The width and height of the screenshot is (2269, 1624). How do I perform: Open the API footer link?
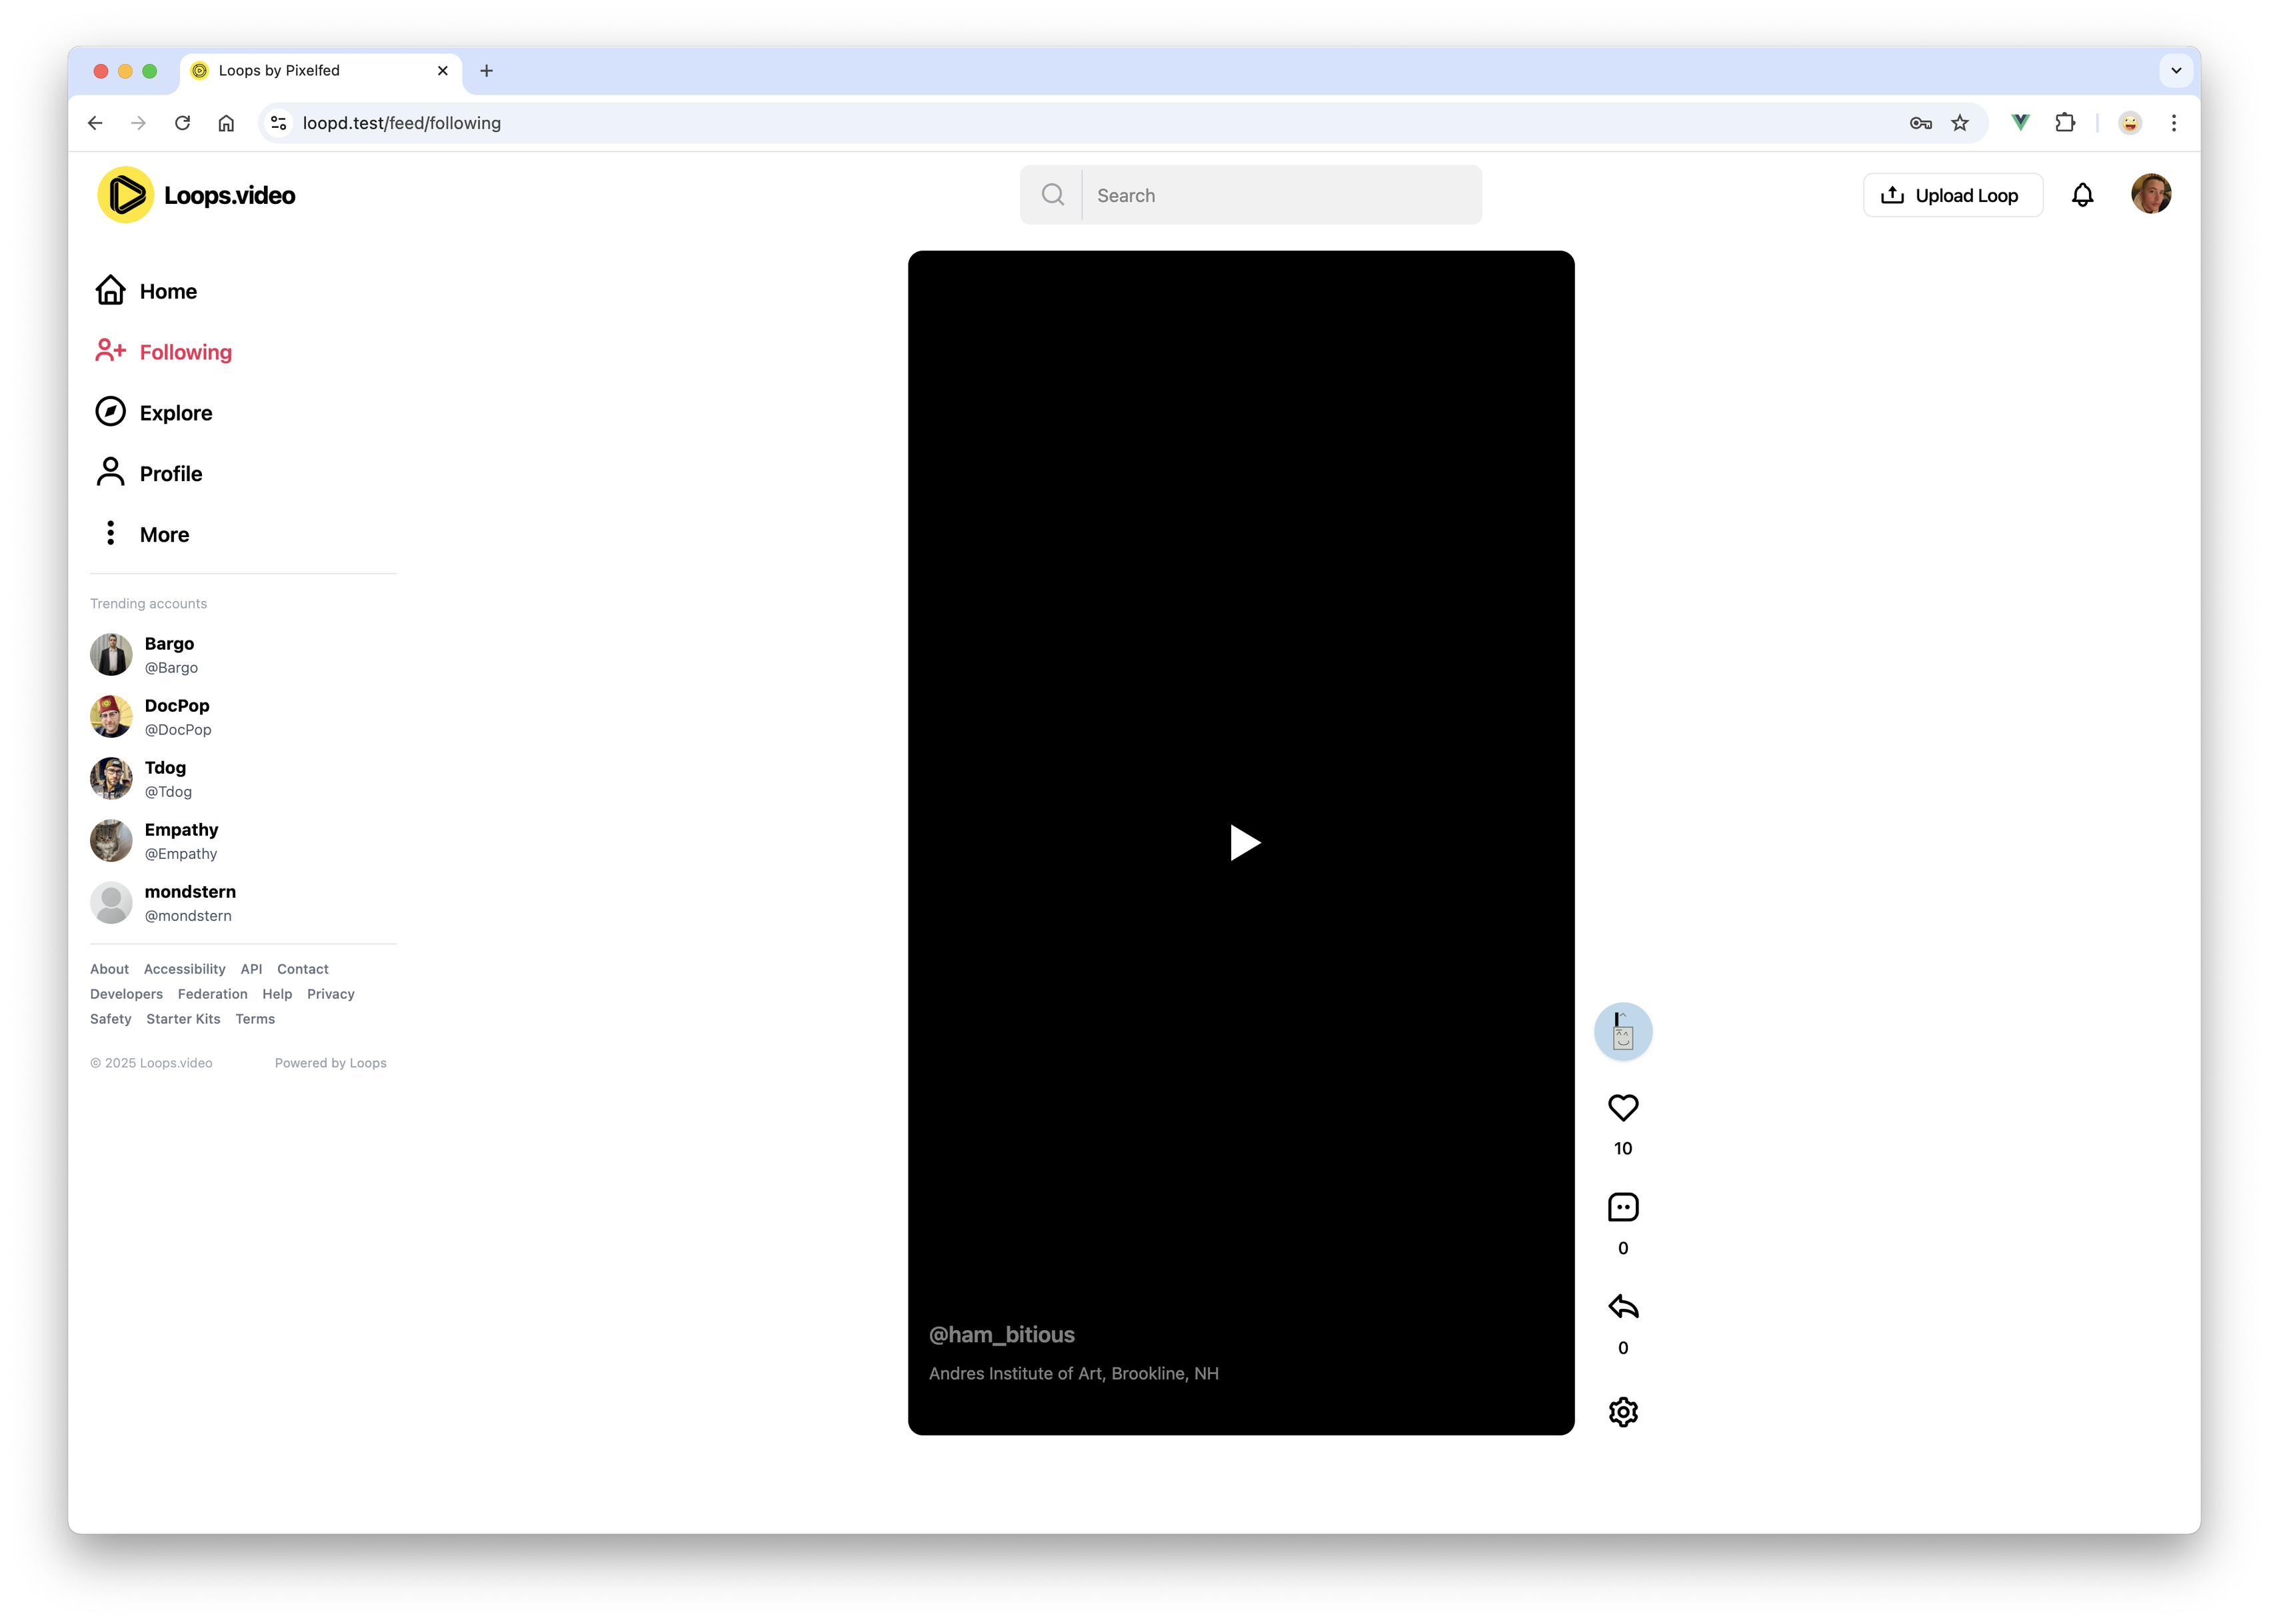pos(251,969)
